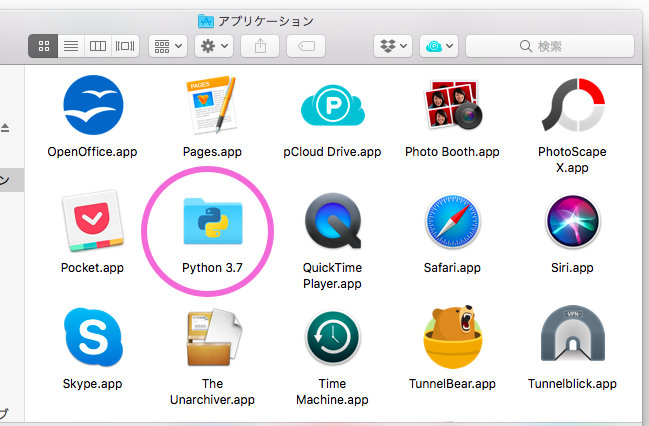This screenshot has width=649, height=426.
Task: Click the search field
Action: [x=550, y=46]
